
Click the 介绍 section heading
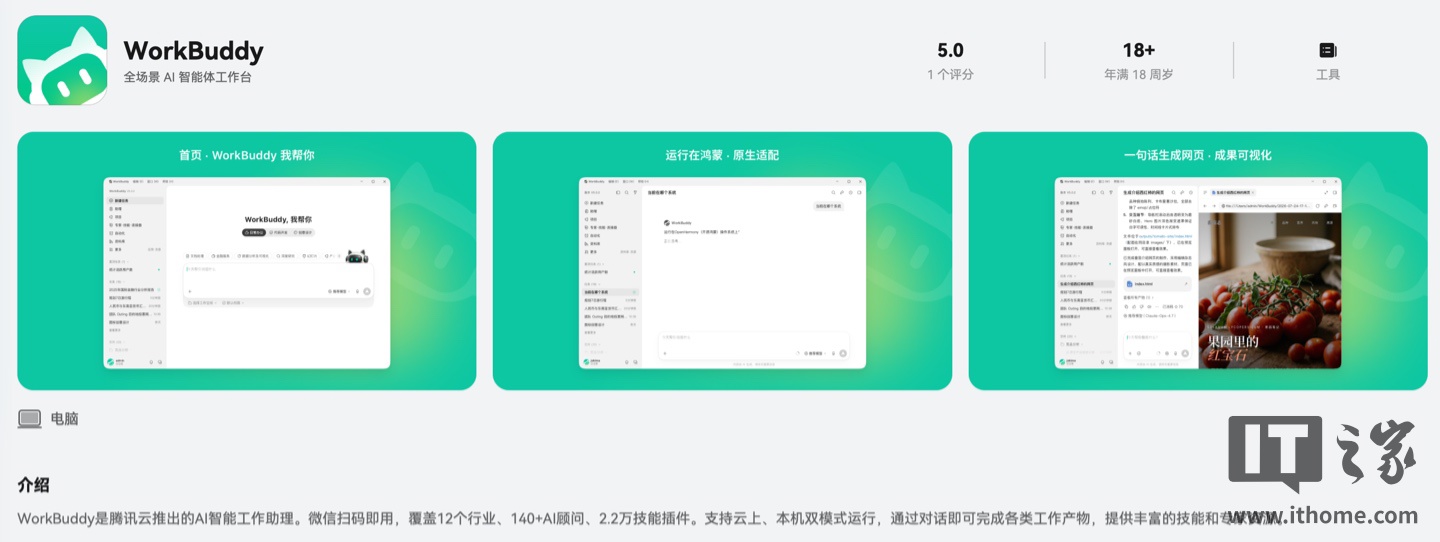(x=34, y=485)
